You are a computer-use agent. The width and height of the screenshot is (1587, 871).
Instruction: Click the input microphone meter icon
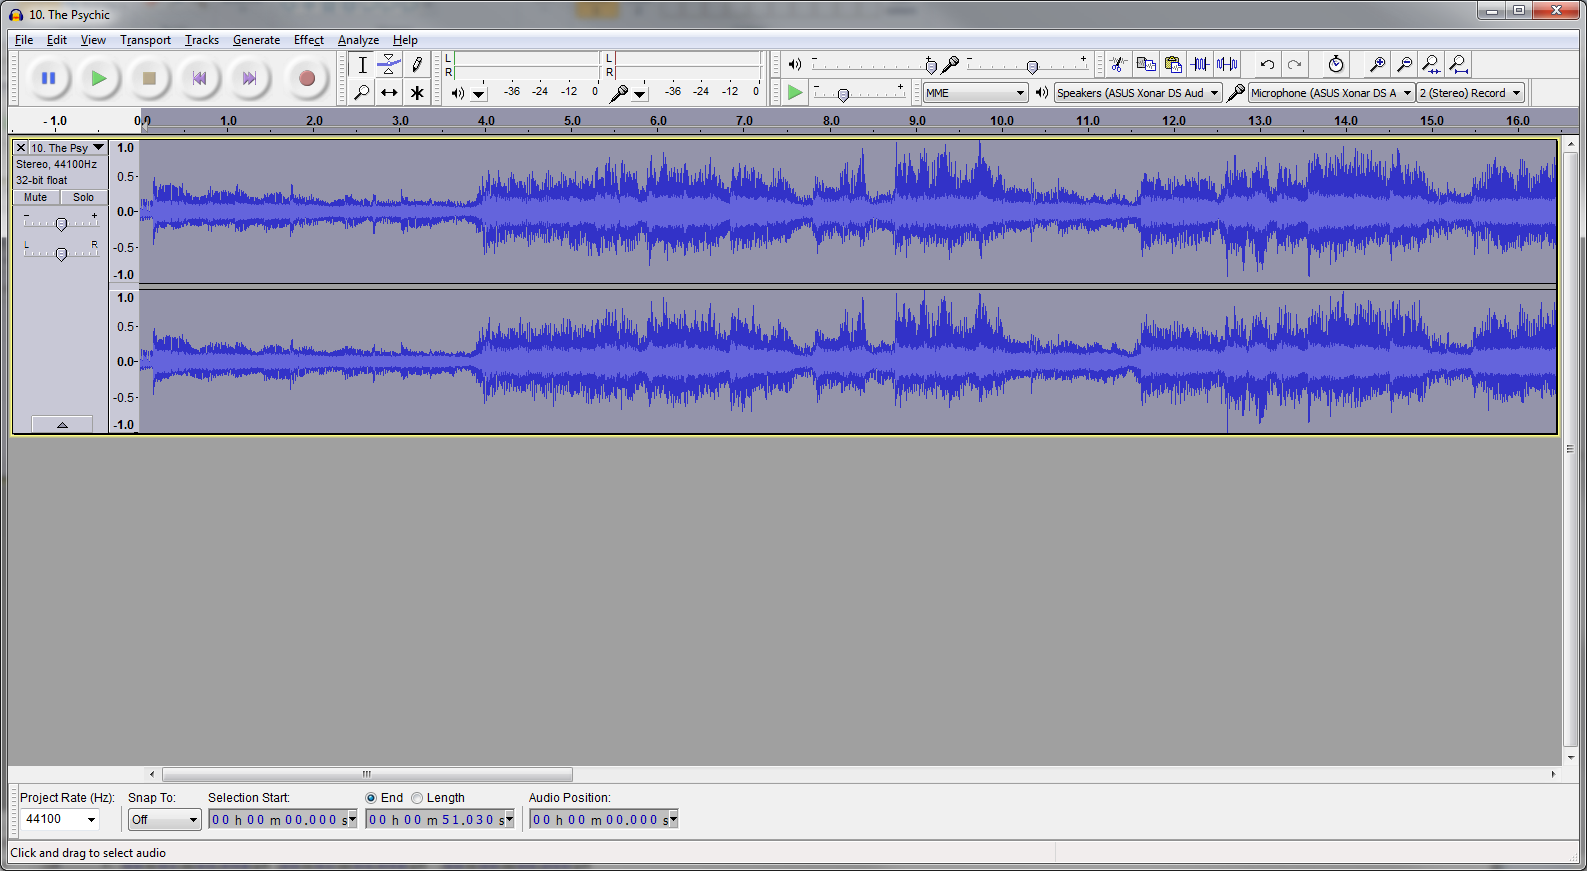tap(619, 93)
